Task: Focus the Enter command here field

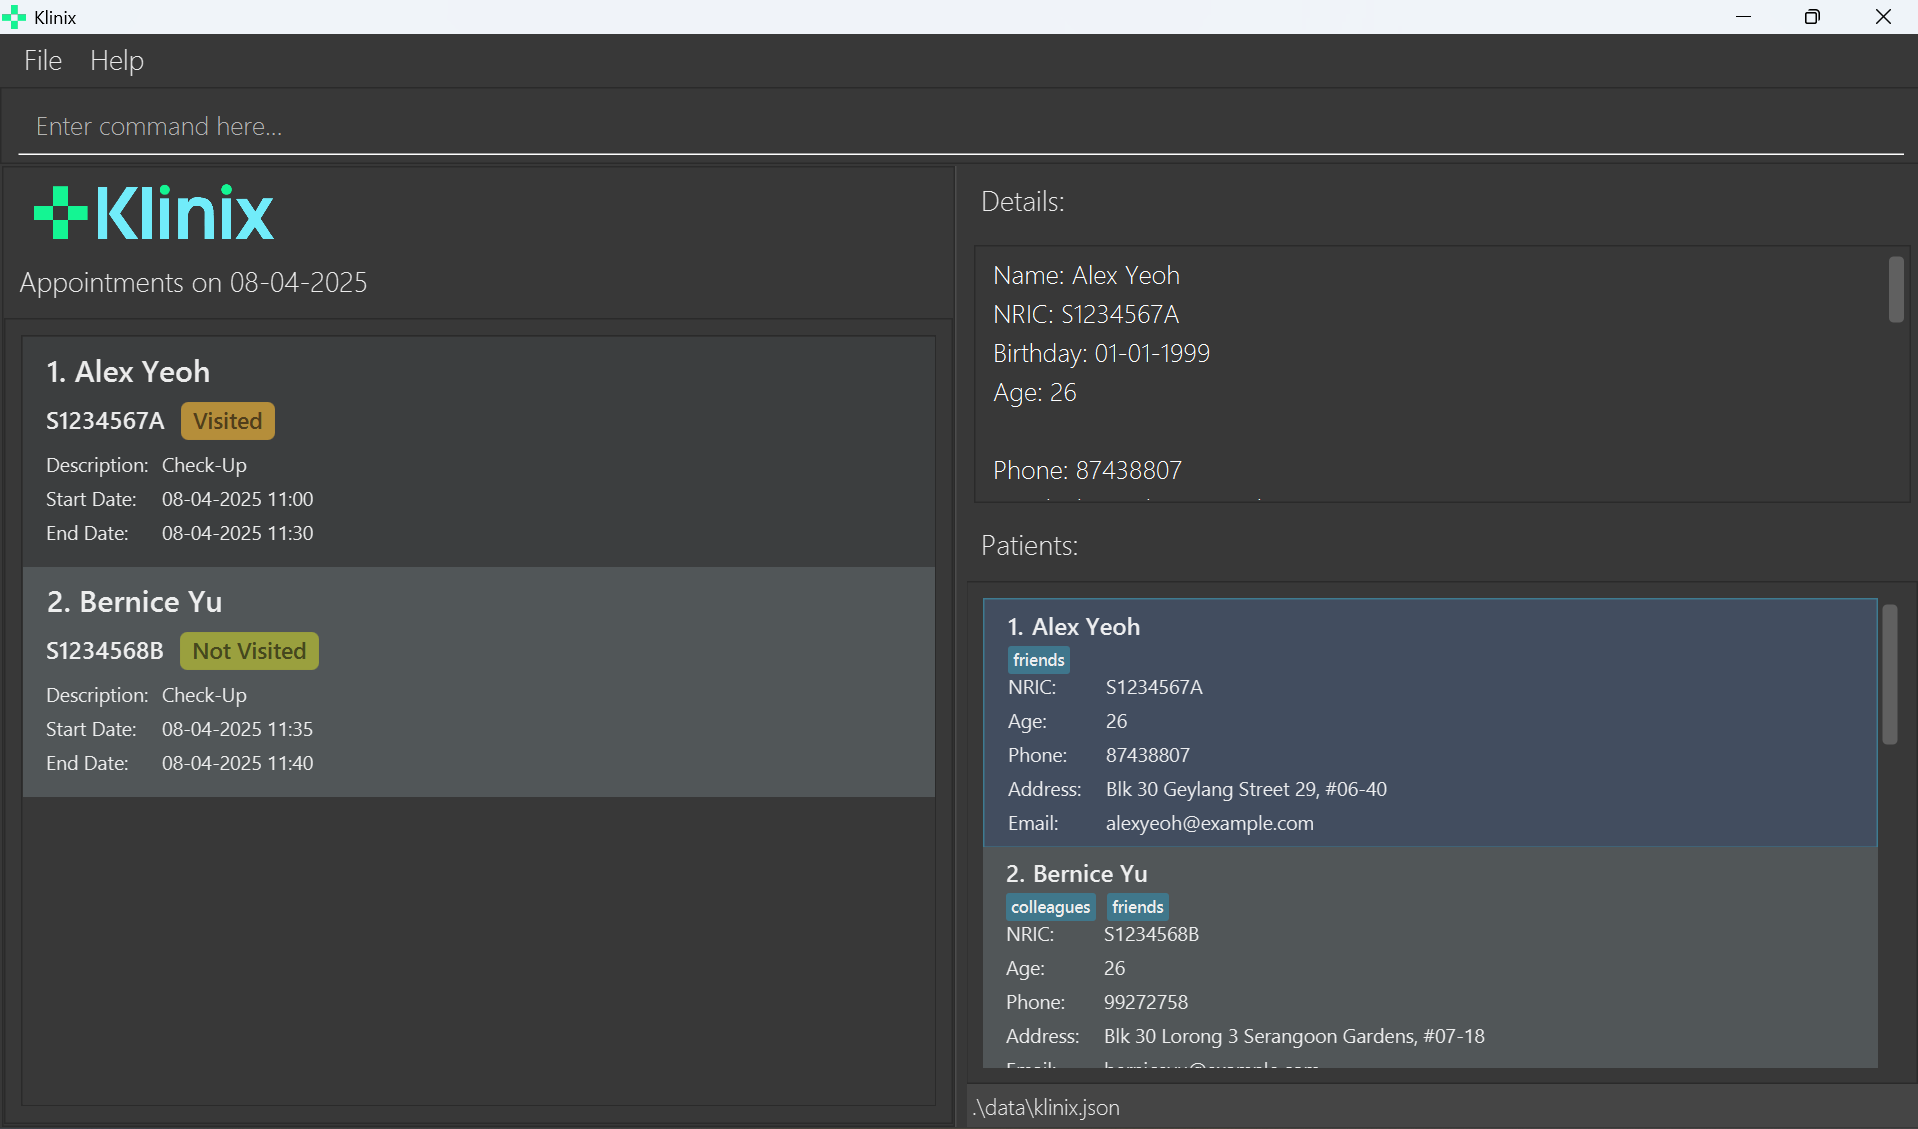Action: tap(960, 127)
